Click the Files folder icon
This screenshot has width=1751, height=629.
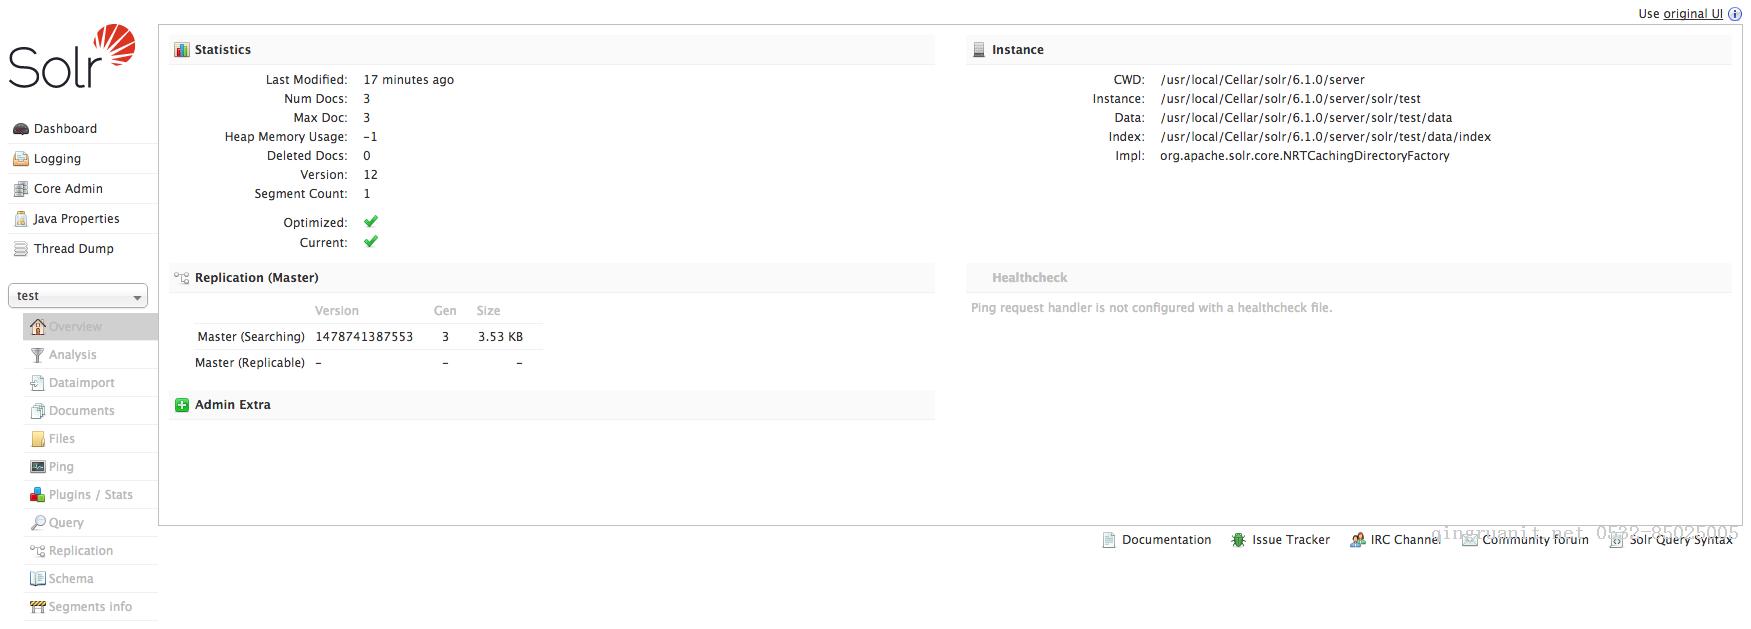pos(38,439)
